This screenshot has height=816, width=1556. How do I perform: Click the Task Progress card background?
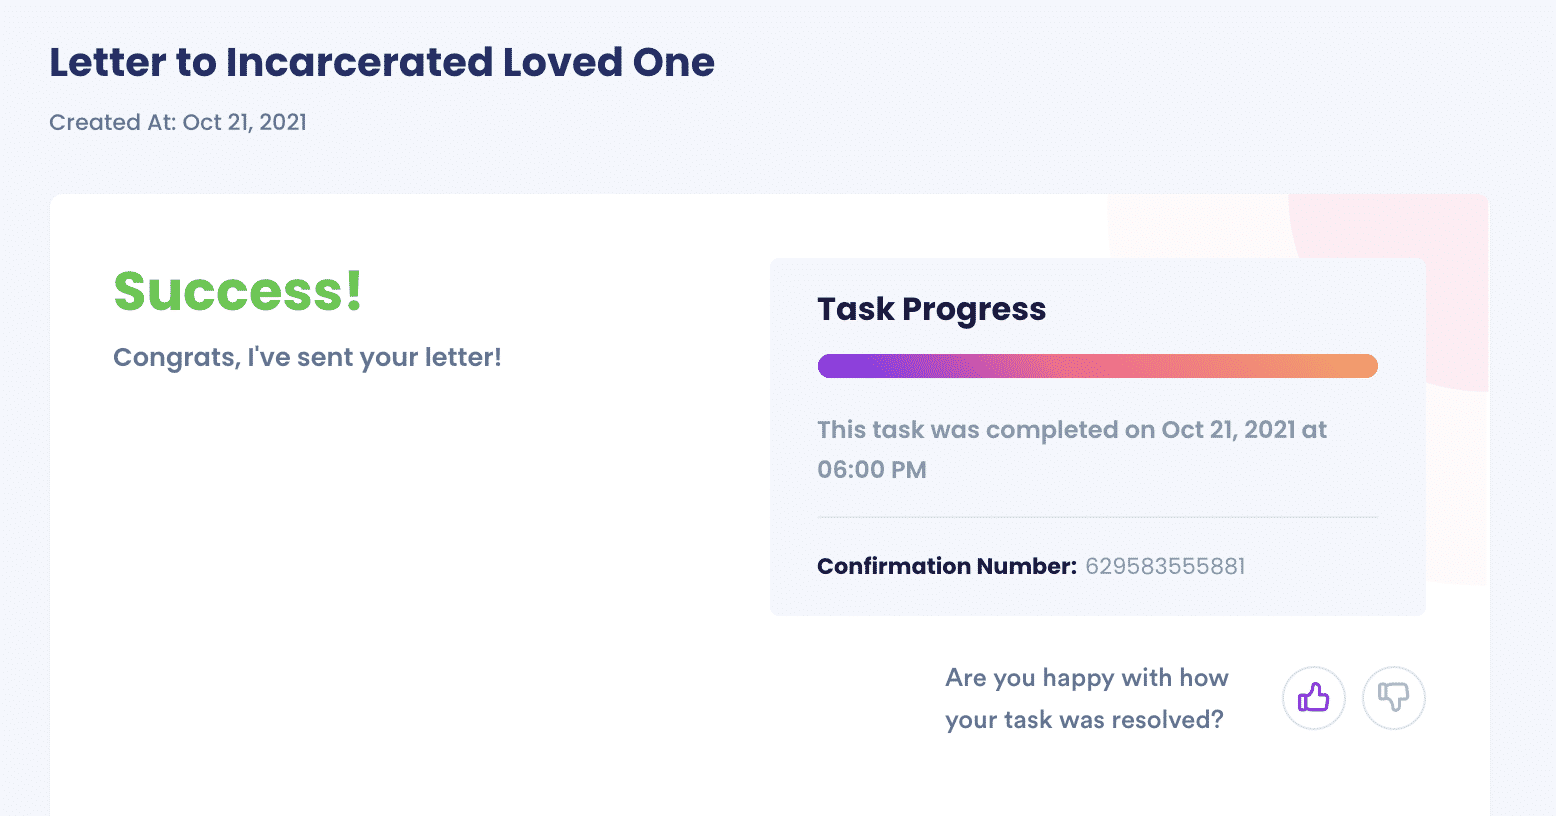coord(1098,437)
